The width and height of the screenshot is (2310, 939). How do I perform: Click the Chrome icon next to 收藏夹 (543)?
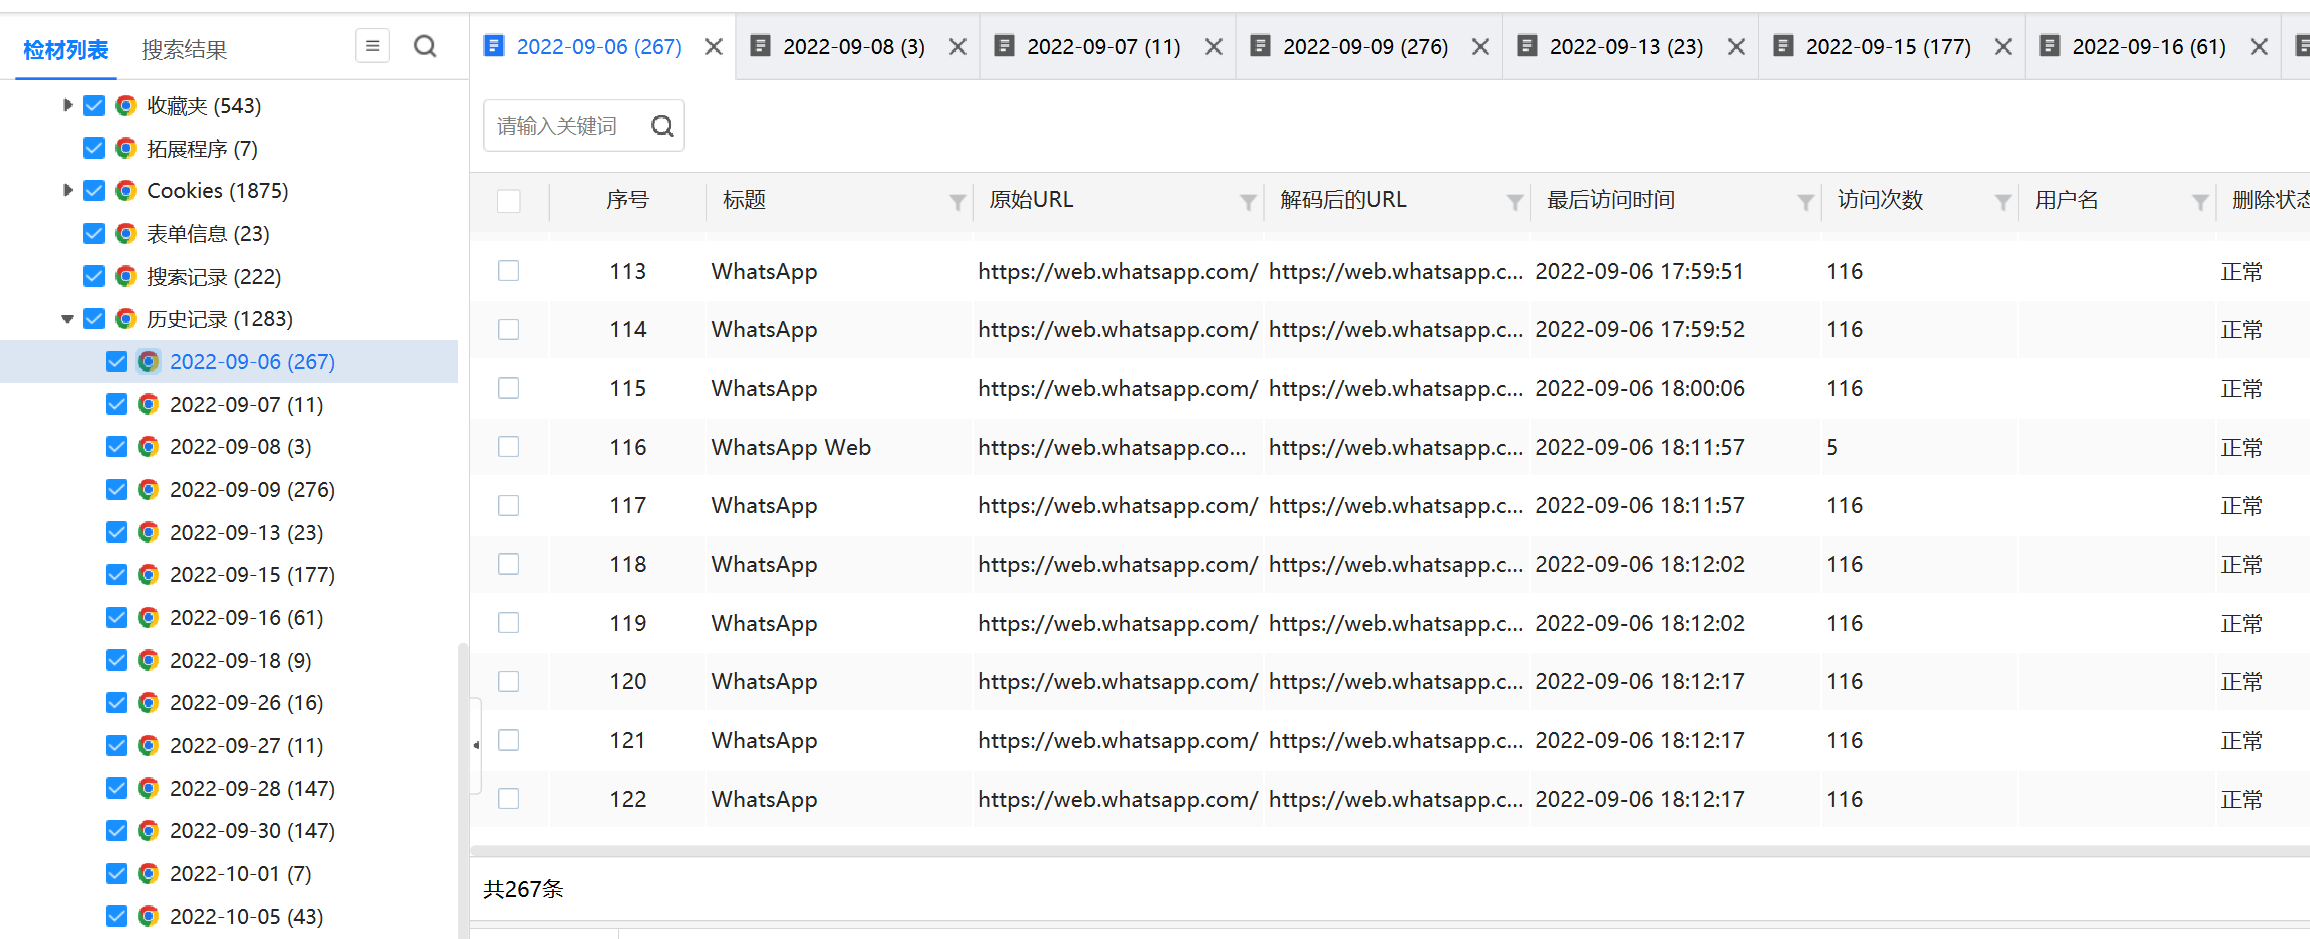pyautogui.click(x=126, y=105)
